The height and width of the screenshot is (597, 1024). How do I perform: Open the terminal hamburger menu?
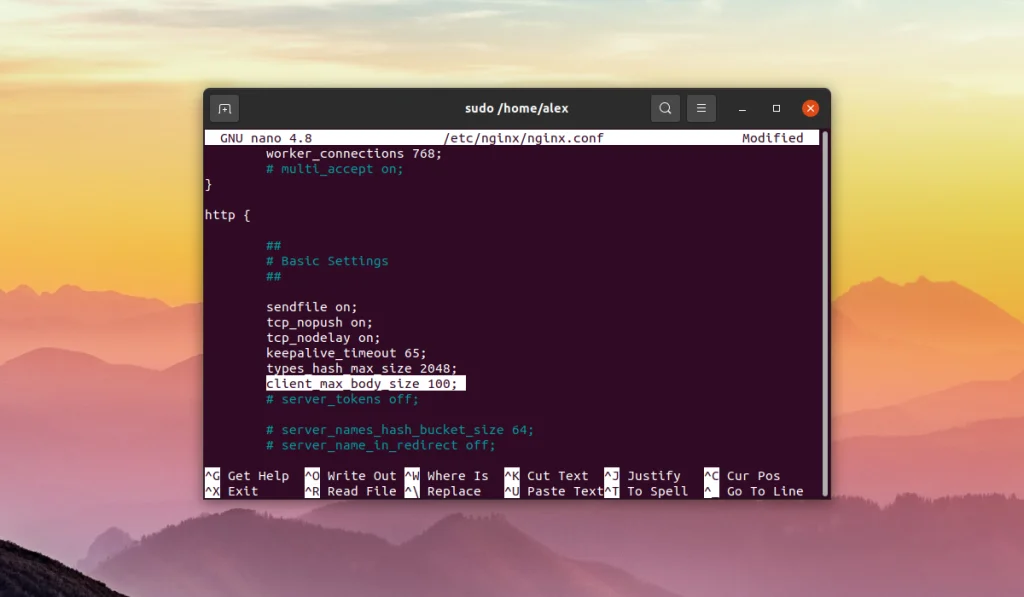pyautogui.click(x=701, y=108)
